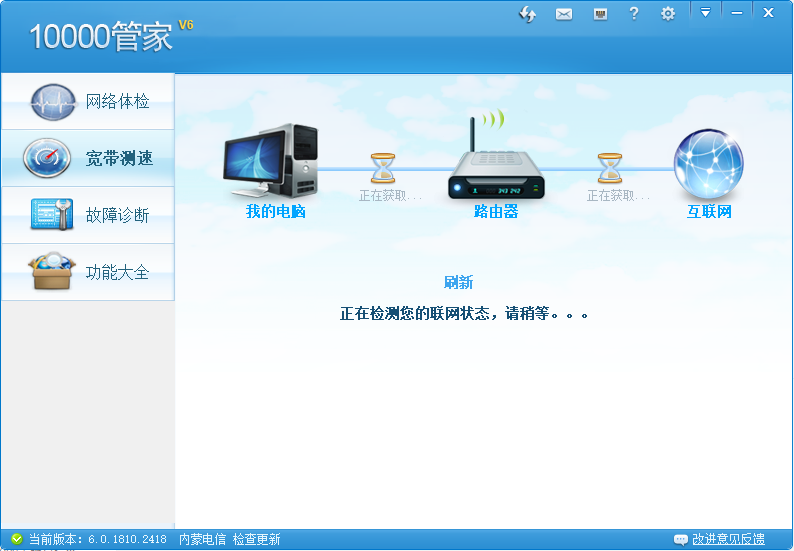Click the V6 version badge

pyautogui.click(x=186, y=25)
